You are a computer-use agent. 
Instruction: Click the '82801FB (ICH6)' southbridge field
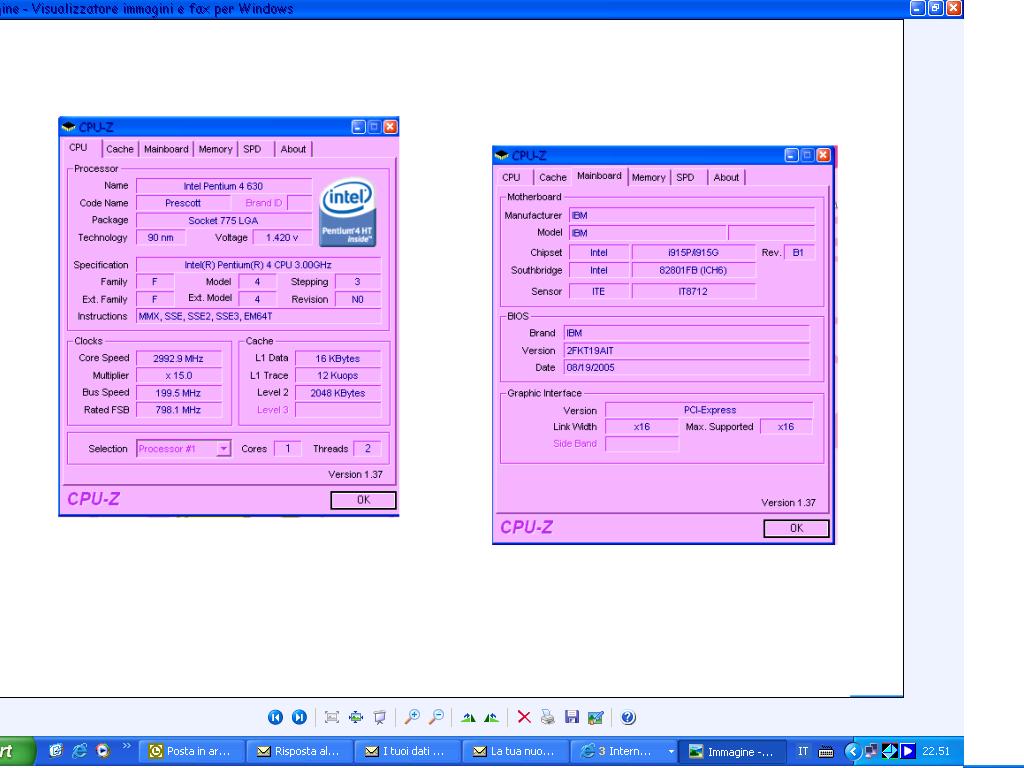point(694,270)
